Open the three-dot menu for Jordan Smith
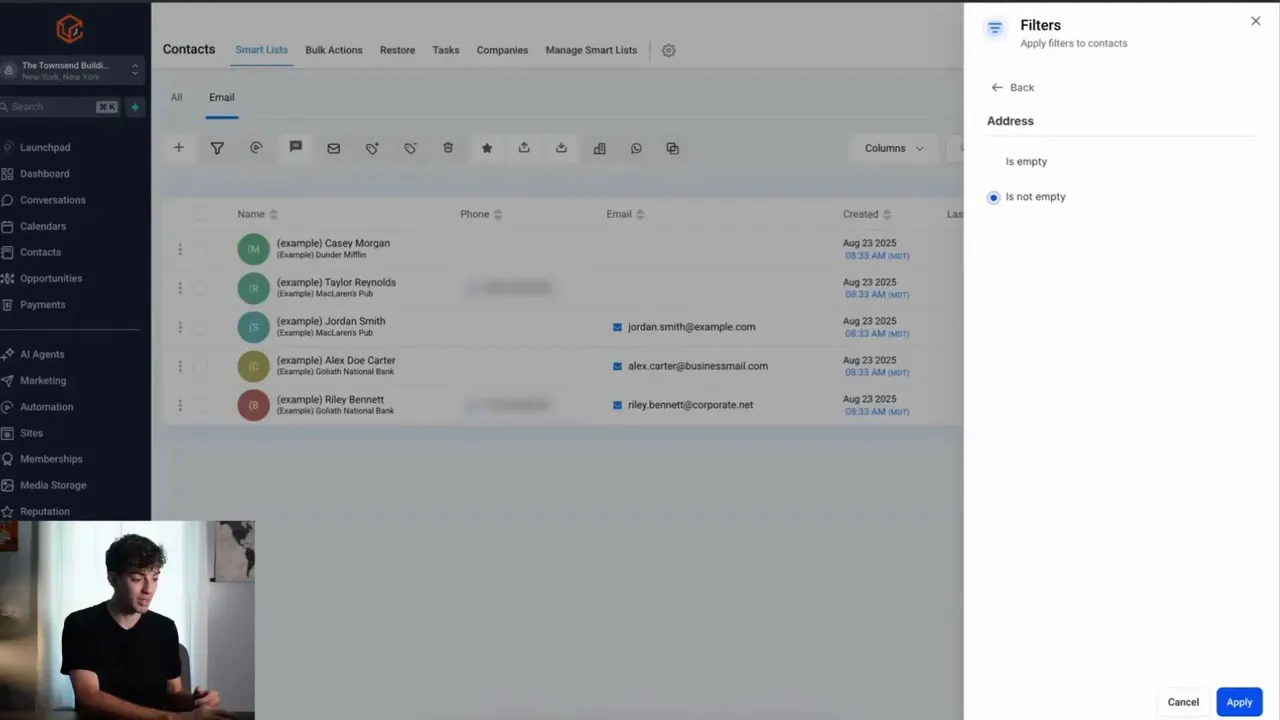The image size is (1280, 720). 180,327
